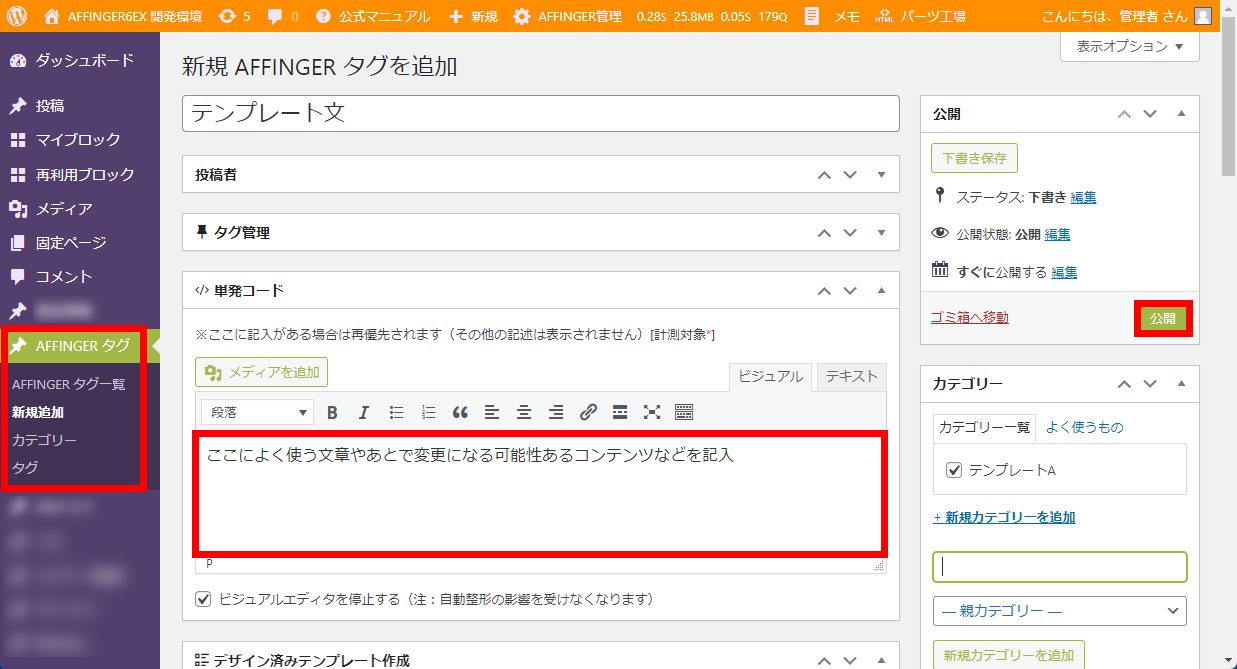Open the updates icon showing 5
The image size is (1237, 669).
pyautogui.click(x=227, y=16)
